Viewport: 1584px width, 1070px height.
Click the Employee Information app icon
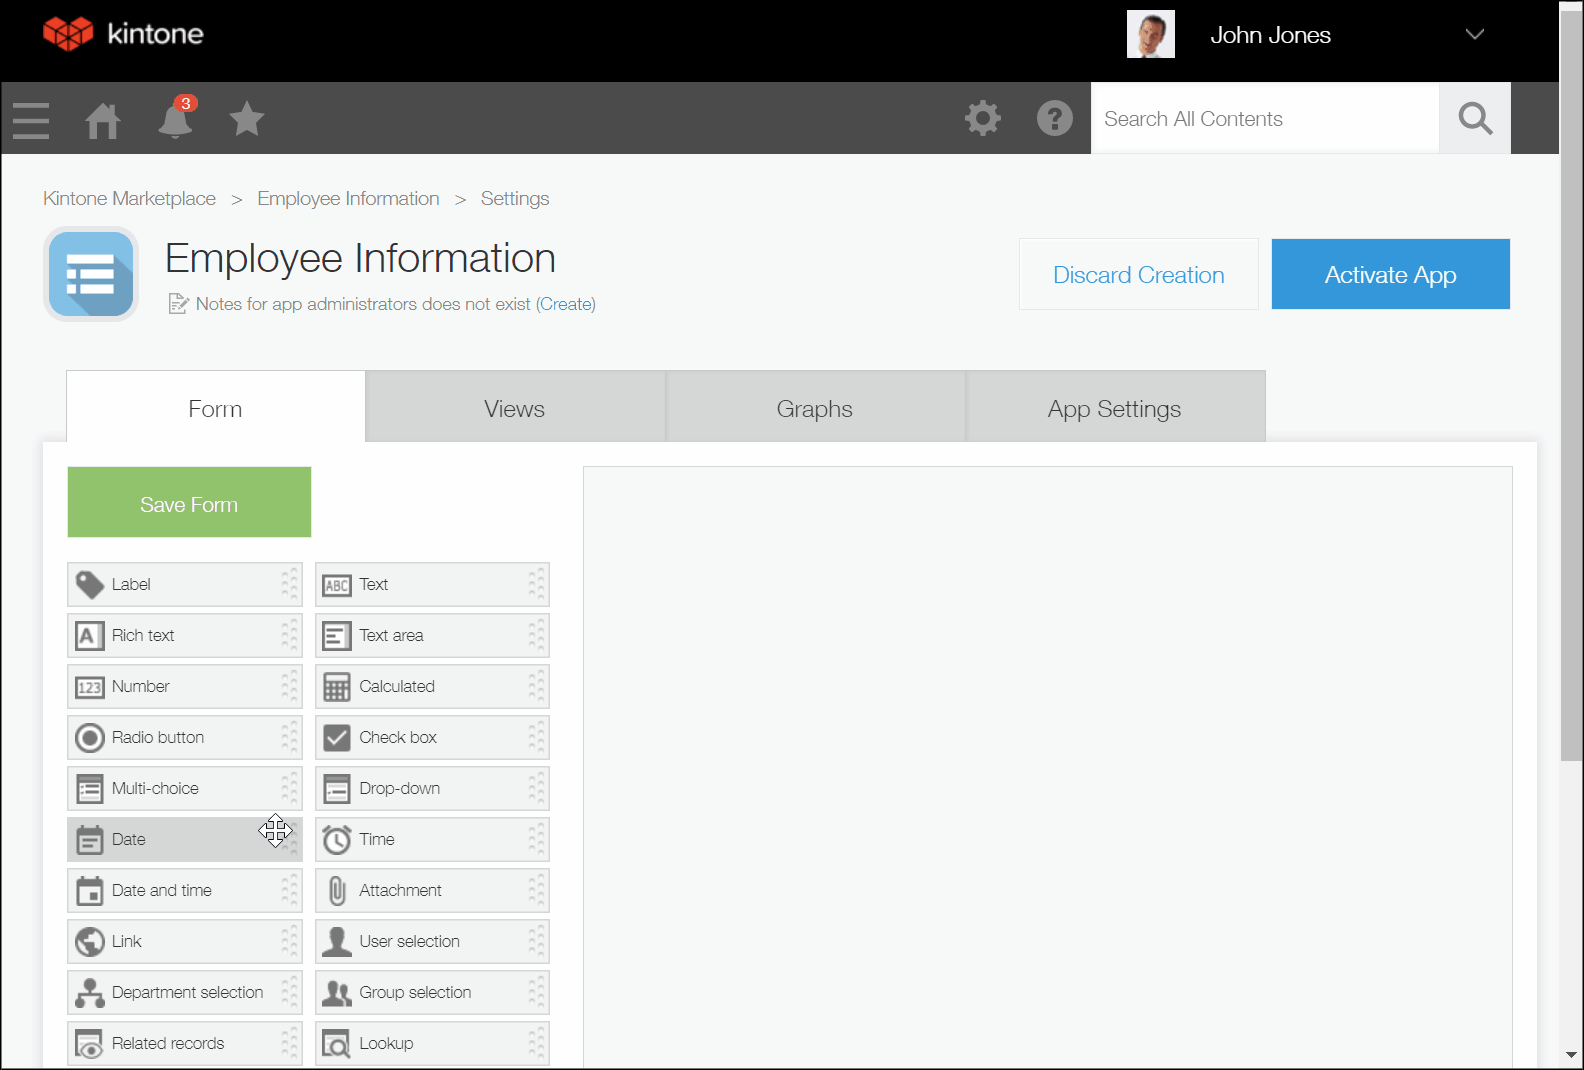click(x=91, y=274)
